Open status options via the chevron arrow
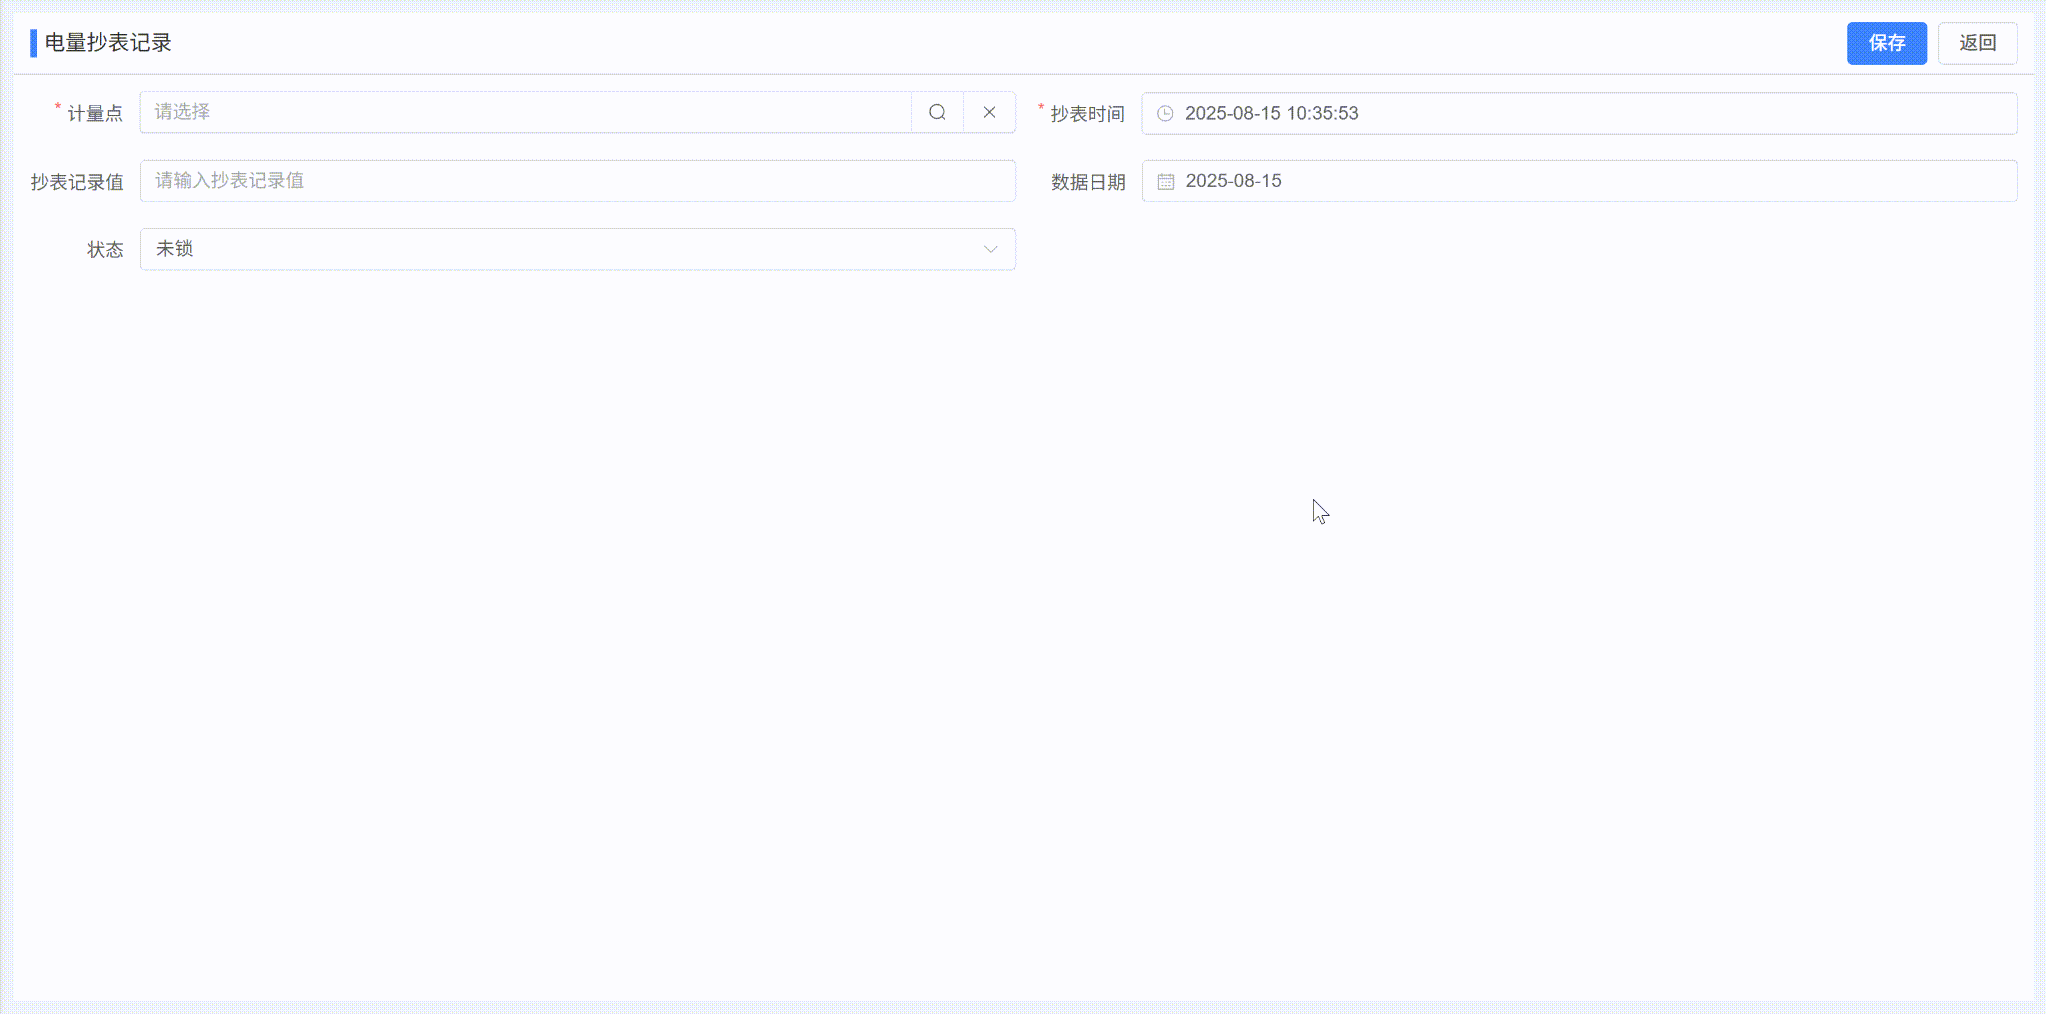 click(x=988, y=249)
